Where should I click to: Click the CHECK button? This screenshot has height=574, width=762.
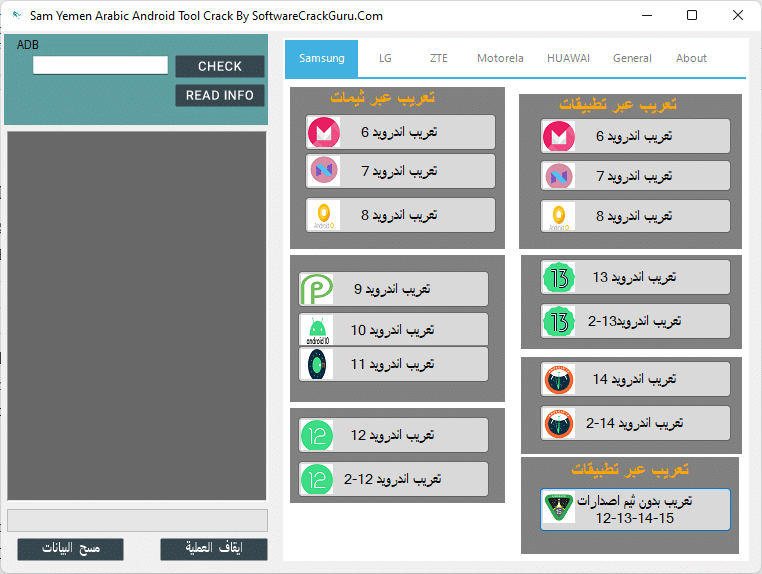pos(220,66)
